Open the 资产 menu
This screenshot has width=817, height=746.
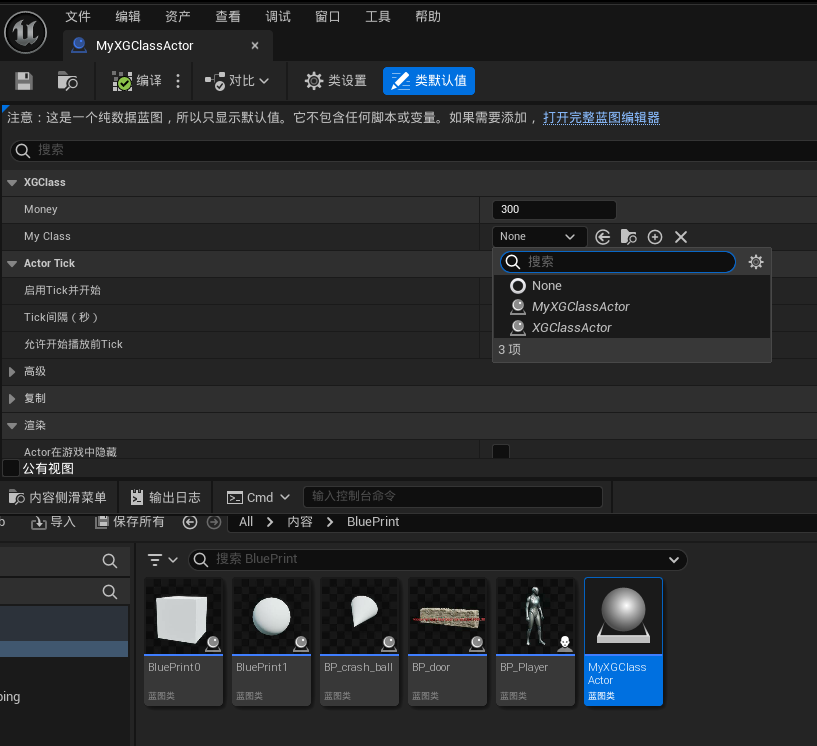pyautogui.click(x=178, y=17)
